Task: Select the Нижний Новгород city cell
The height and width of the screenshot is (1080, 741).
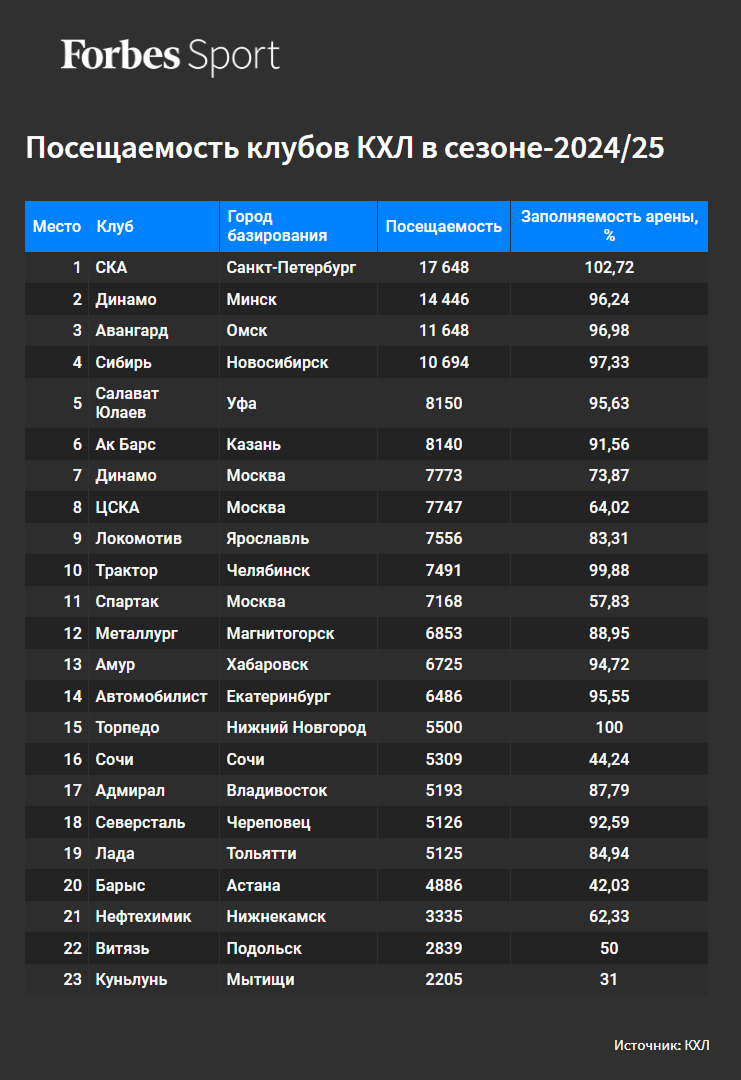Action: [296, 727]
